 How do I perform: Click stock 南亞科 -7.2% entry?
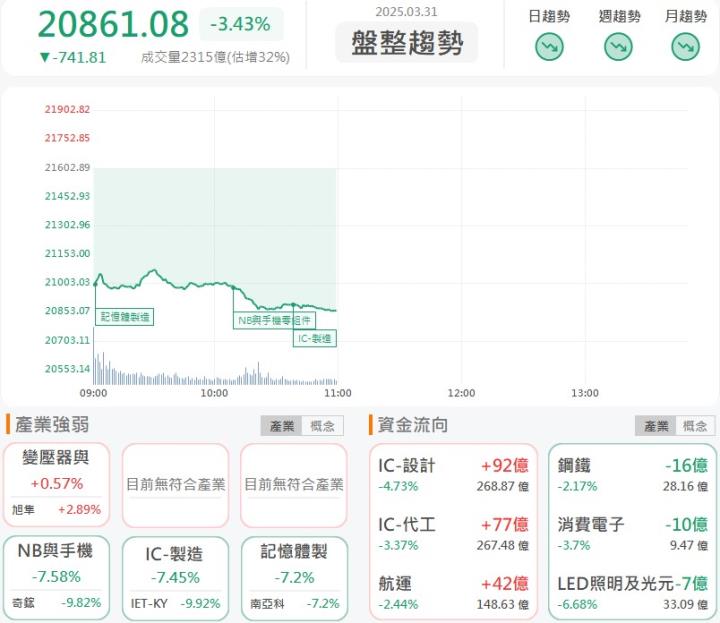click(x=294, y=603)
